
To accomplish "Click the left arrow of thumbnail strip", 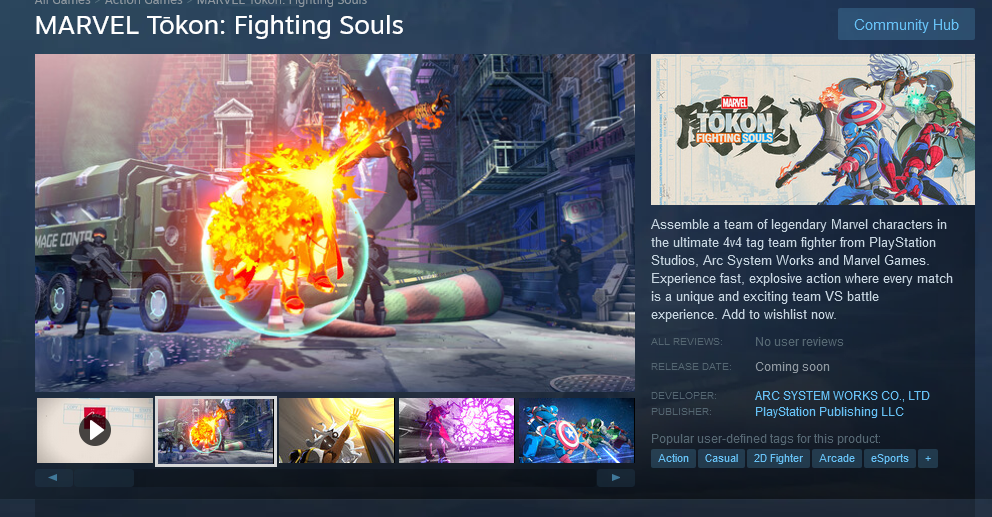I will coord(53,478).
